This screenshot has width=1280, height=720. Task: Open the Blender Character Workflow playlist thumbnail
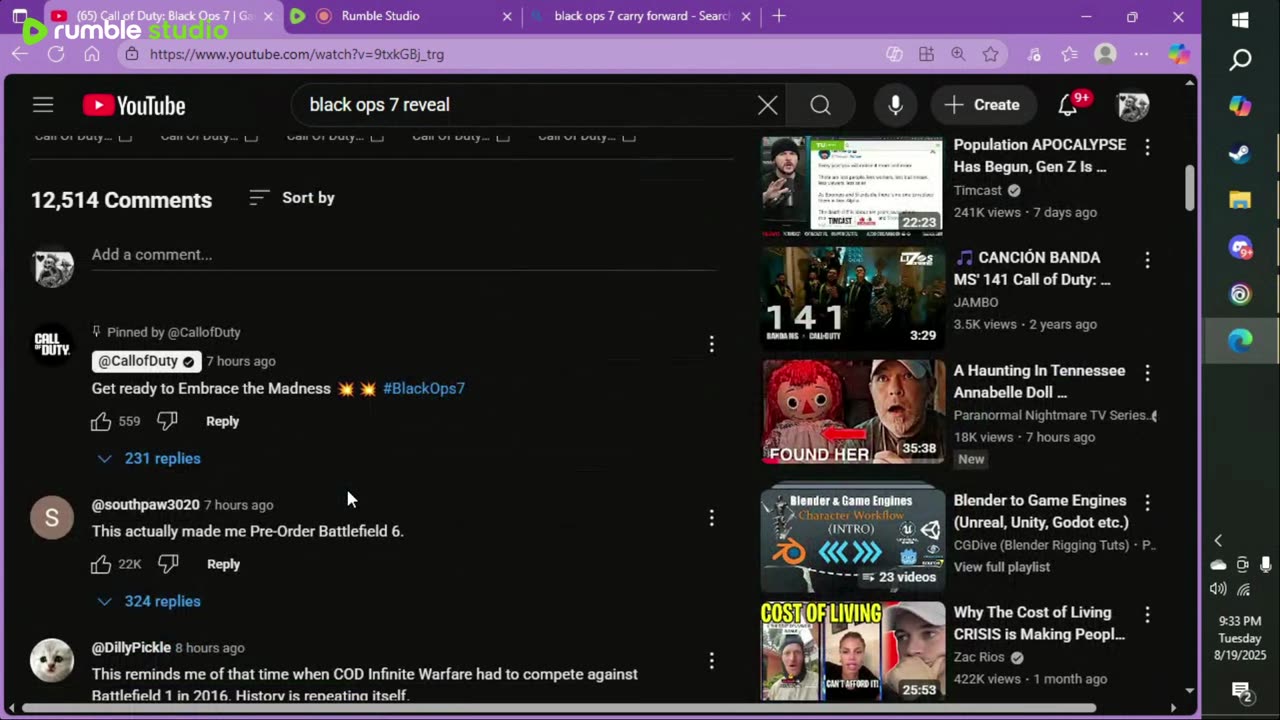point(853,540)
